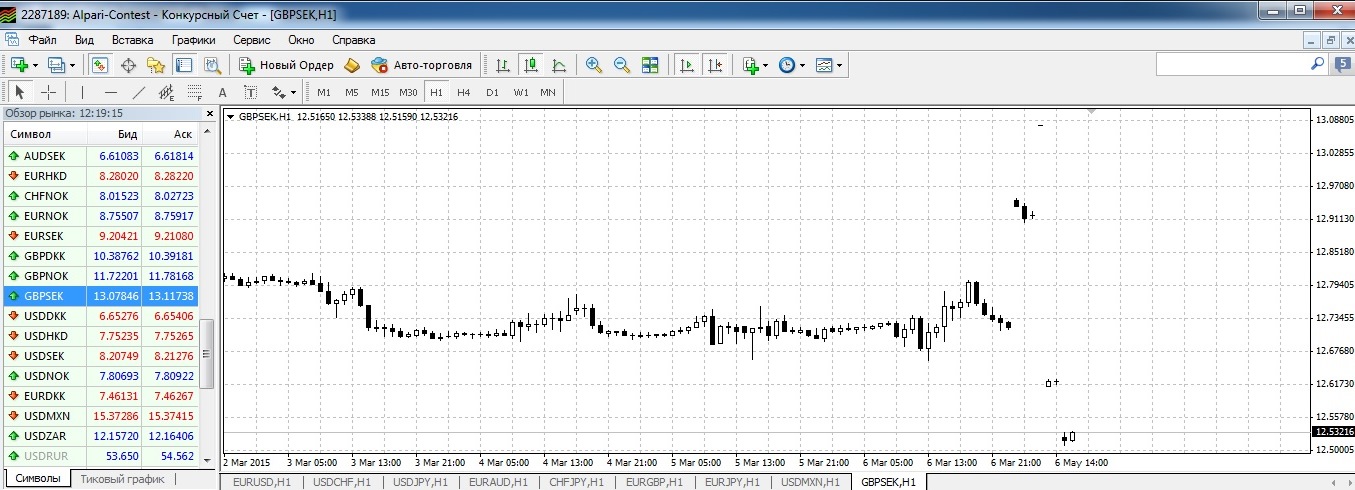Open the Справка menu
Screen dimensions: 1355x490
coord(353,40)
